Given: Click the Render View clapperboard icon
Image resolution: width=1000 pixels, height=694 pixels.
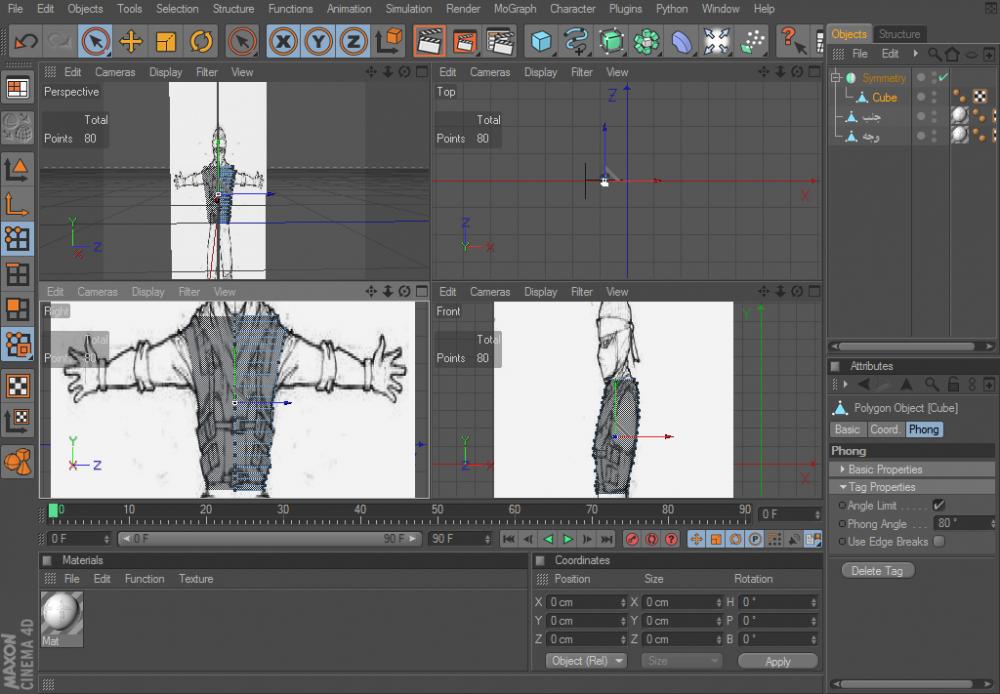Looking at the screenshot, I should (x=430, y=41).
